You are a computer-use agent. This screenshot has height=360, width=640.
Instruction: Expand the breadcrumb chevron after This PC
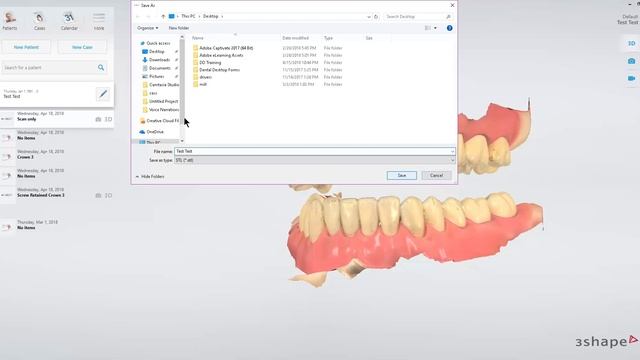tap(199, 16)
